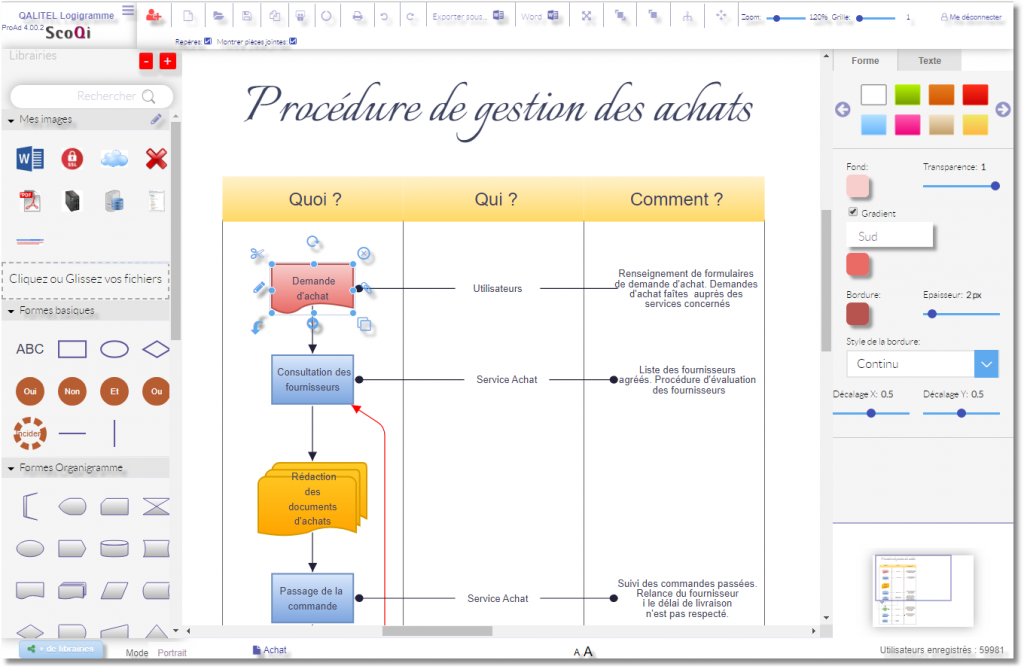Collapse the Formes basiques section
1024x669 pixels.
click(11, 311)
